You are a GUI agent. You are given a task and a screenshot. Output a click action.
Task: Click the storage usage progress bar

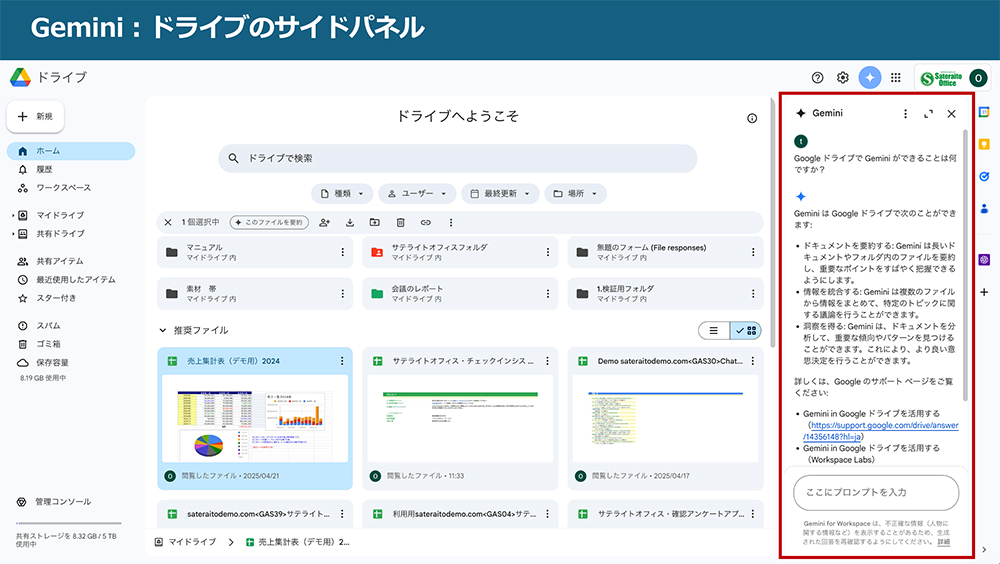pos(68,524)
